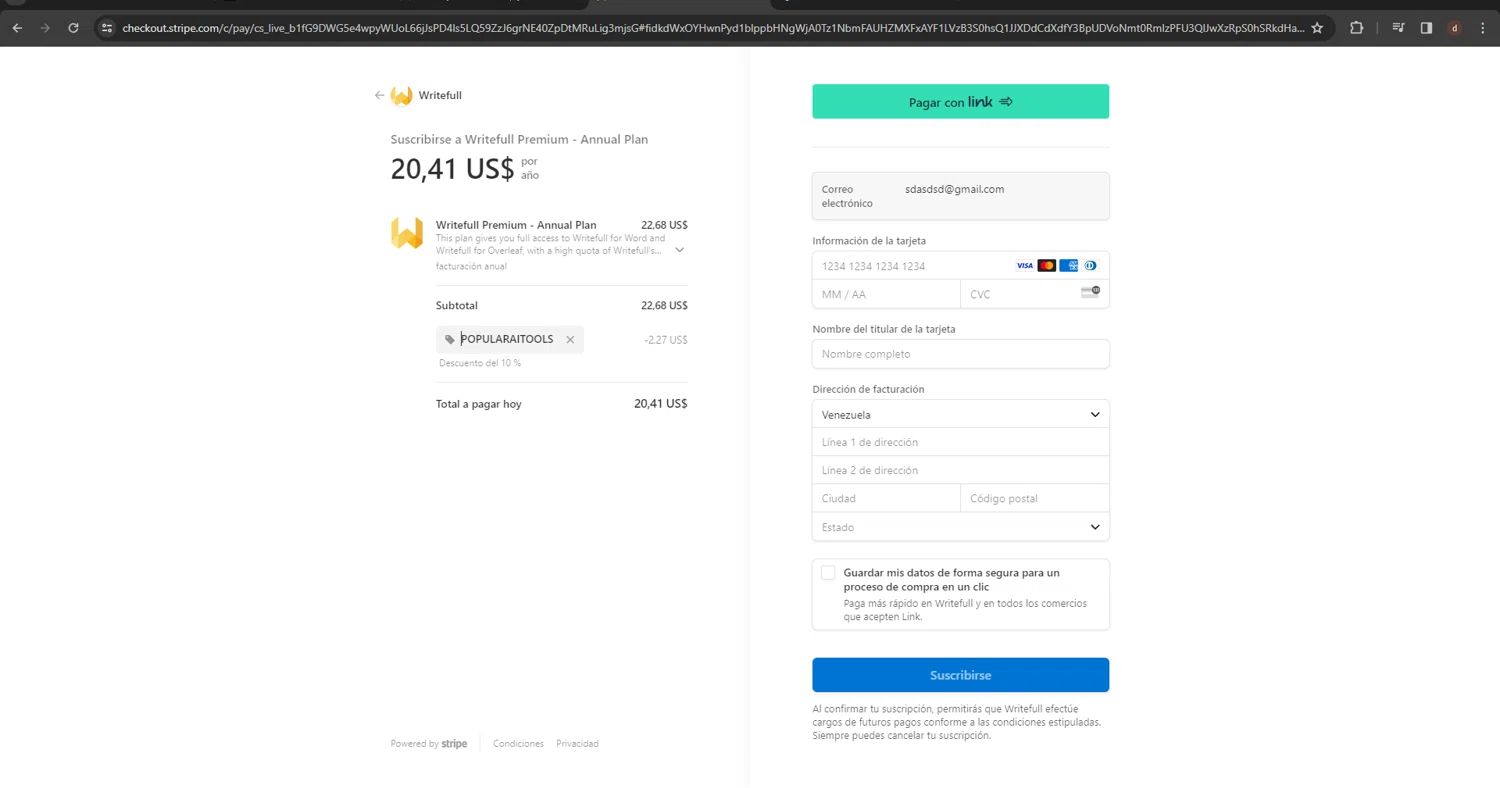Go back using browser back arrow
Viewport: 1500px width, 788px height.
17,28
